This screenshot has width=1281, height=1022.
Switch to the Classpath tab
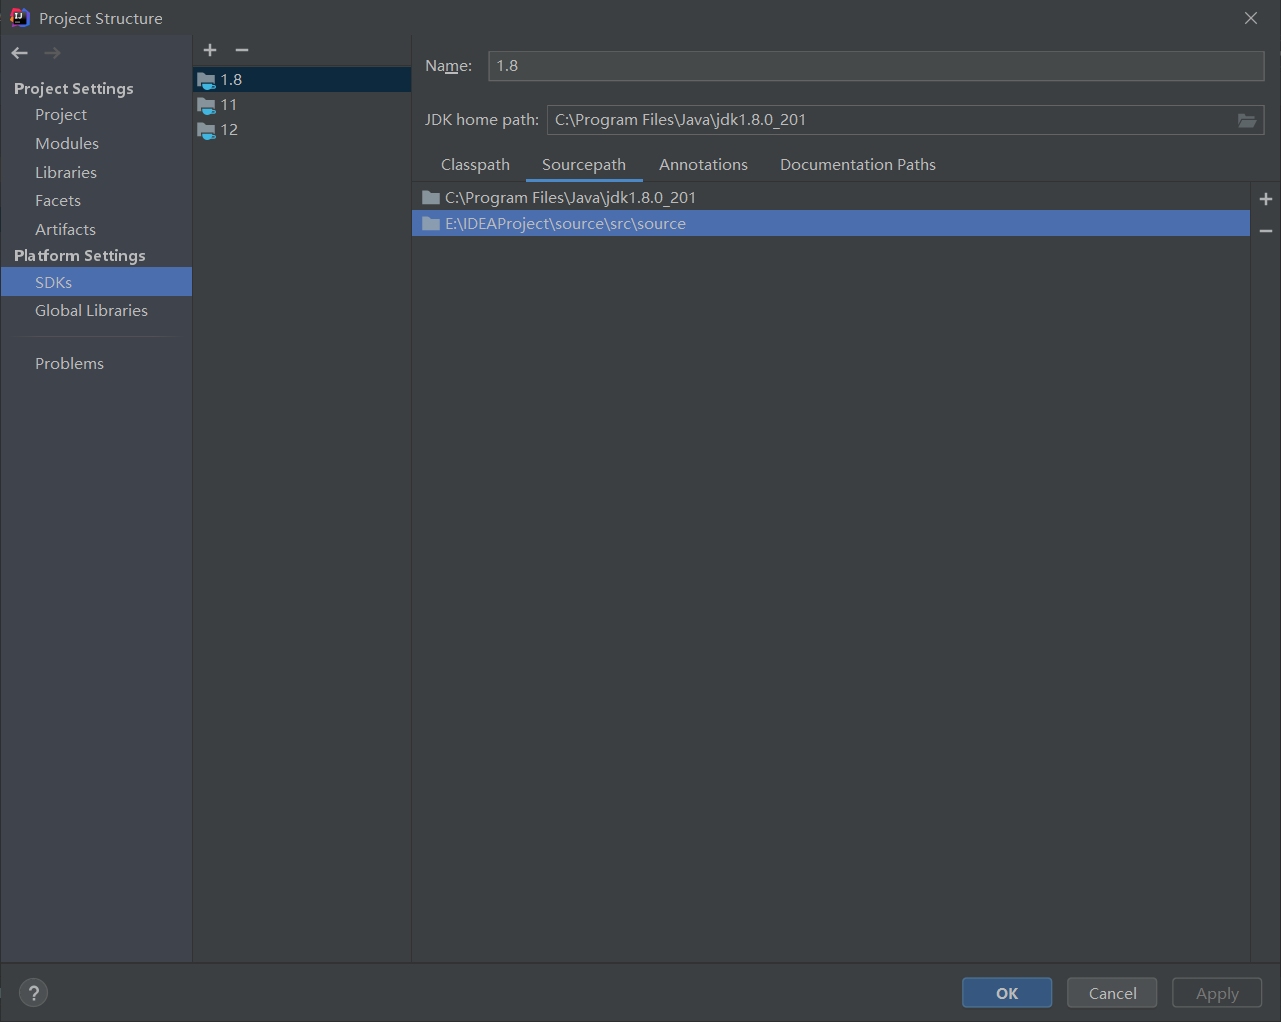click(x=475, y=165)
